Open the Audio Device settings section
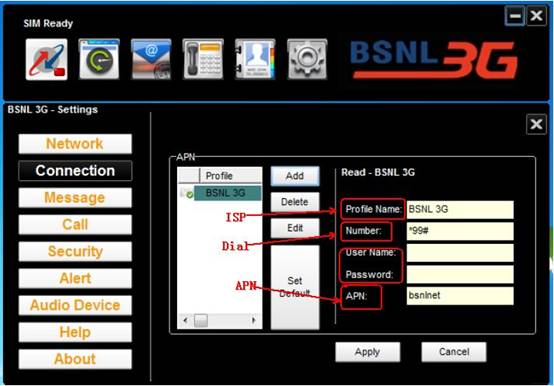Screen dimensions: 554x386 coord(75,305)
